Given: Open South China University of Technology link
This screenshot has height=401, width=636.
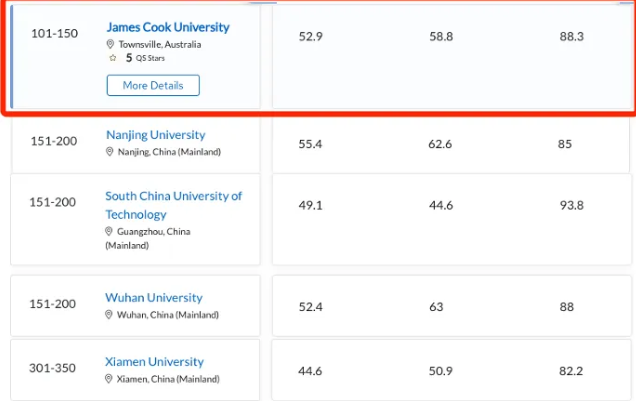Looking at the screenshot, I should [173, 205].
